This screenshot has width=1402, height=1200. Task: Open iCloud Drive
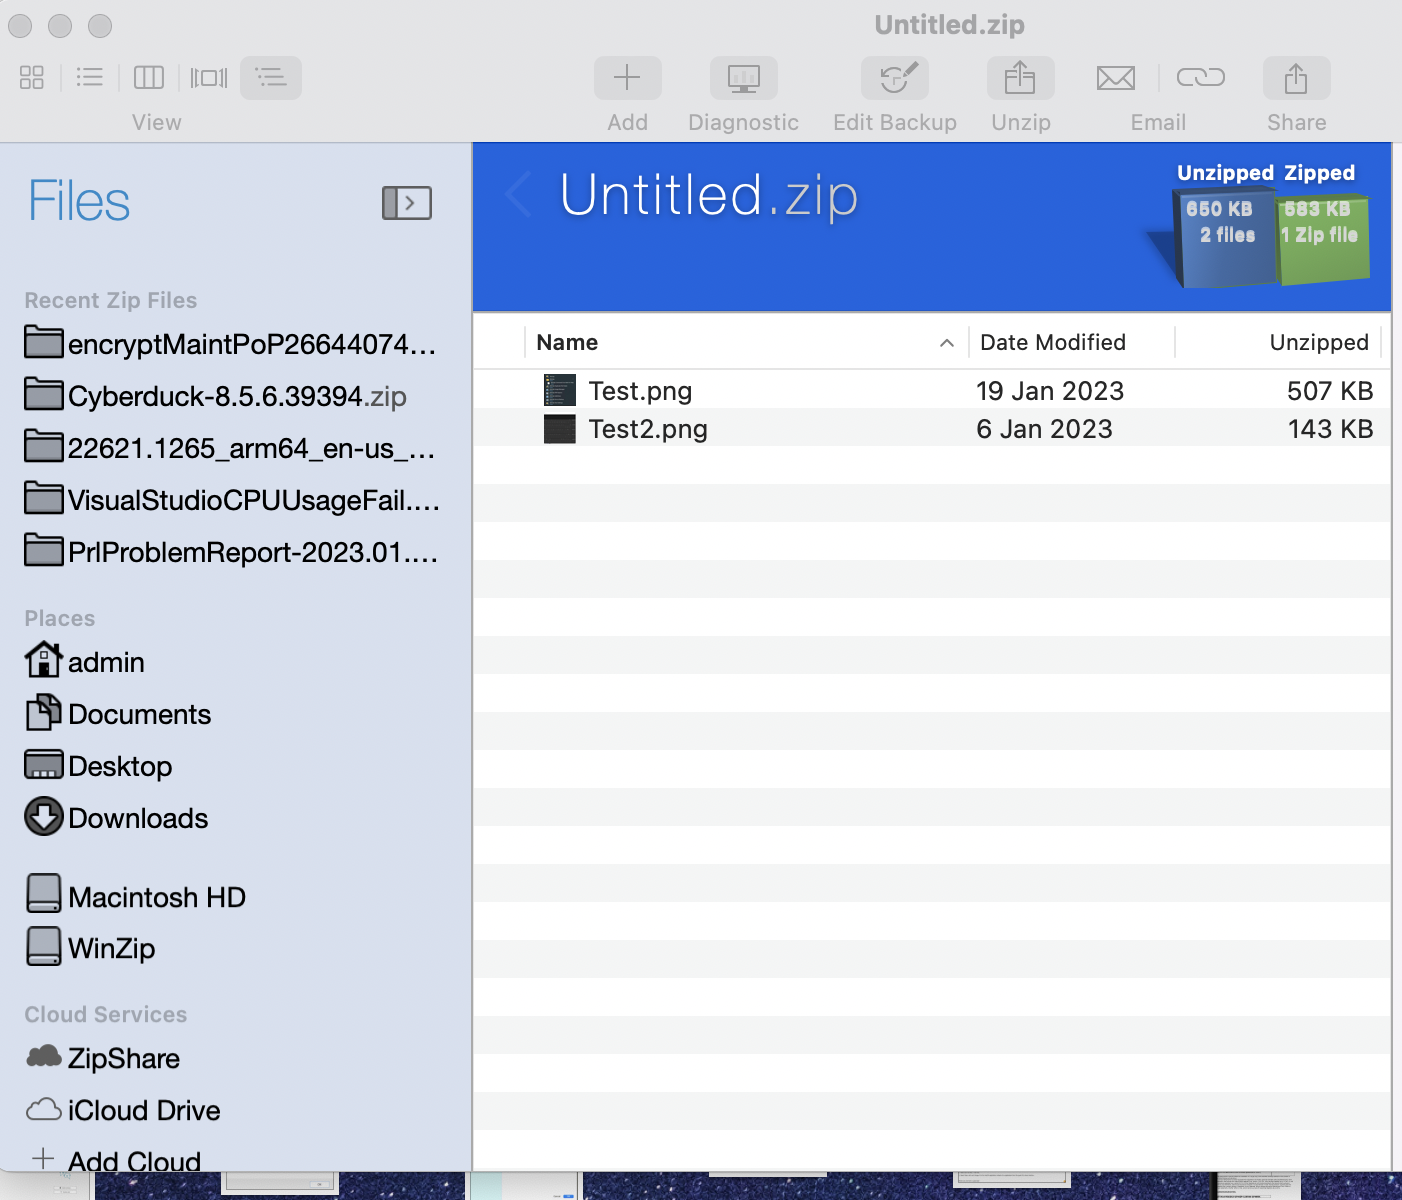[x=123, y=1110]
